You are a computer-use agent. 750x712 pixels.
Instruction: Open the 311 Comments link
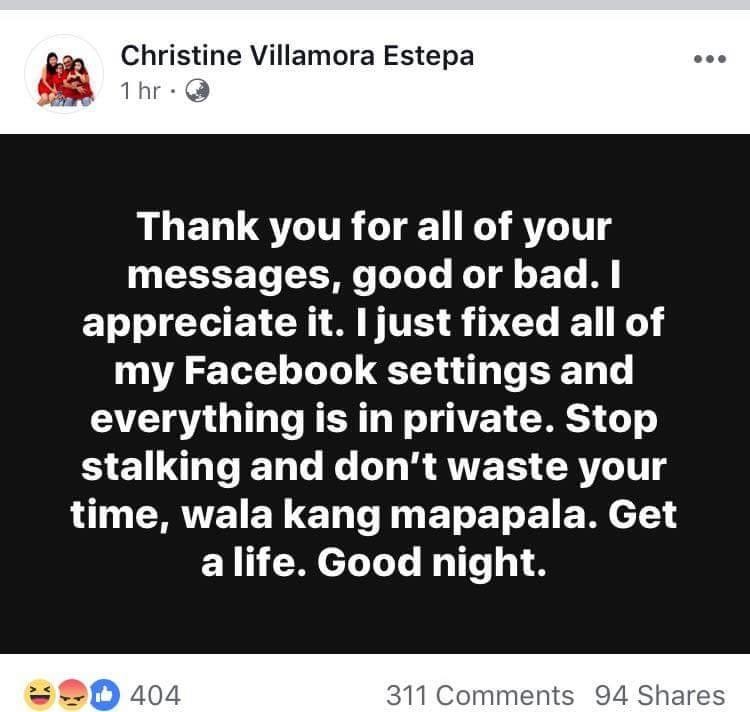click(x=479, y=695)
